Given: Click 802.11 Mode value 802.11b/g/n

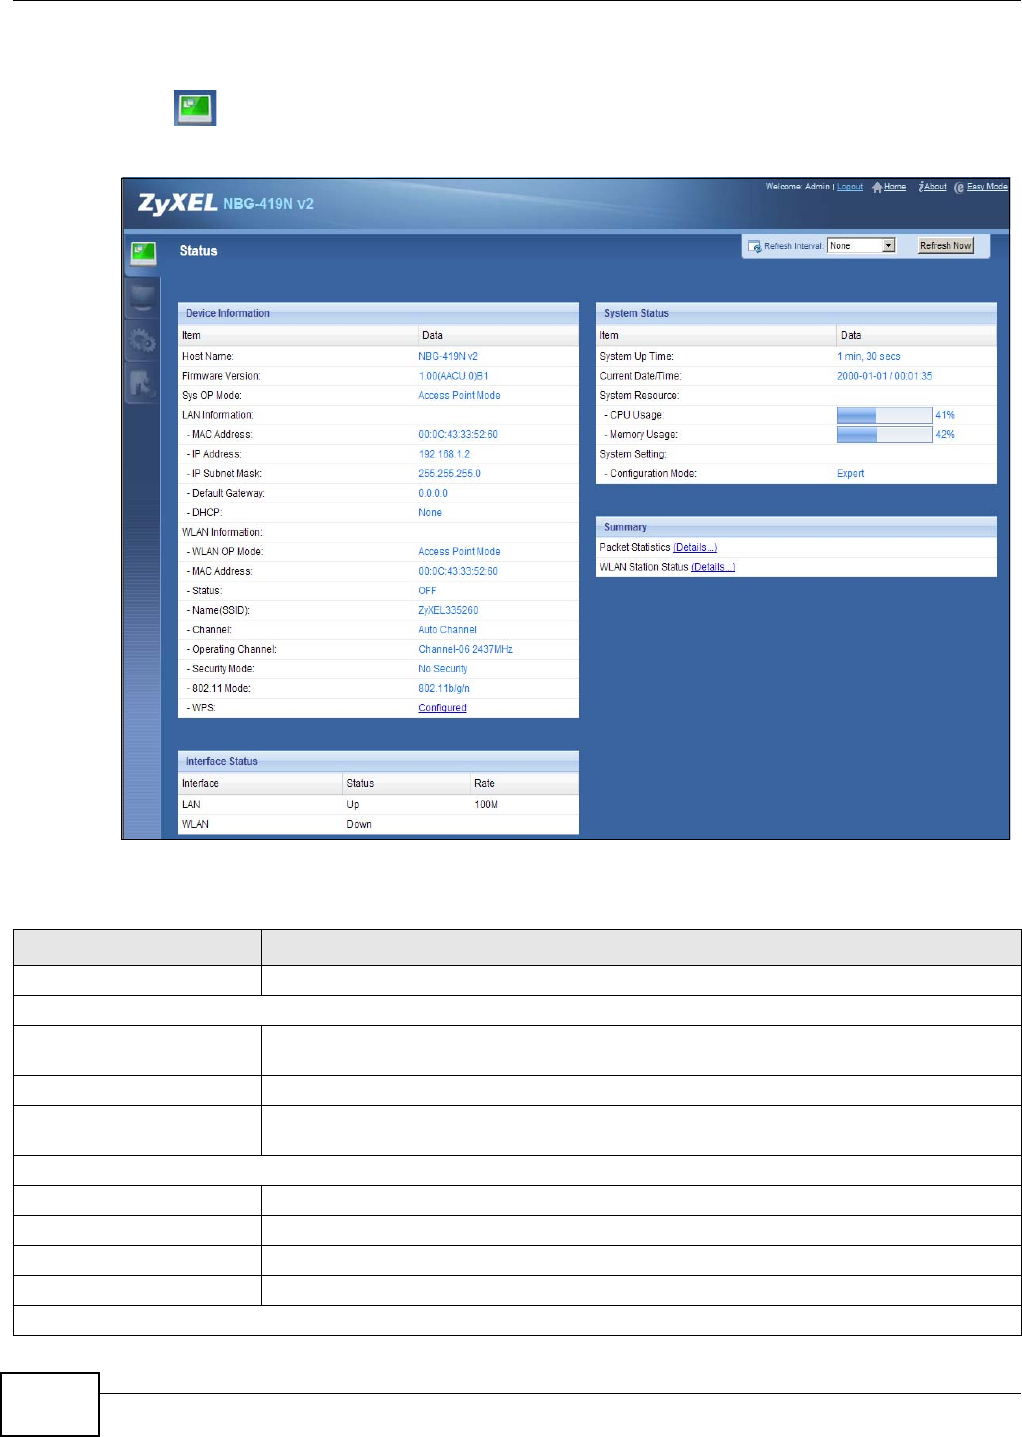Looking at the screenshot, I should click(x=444, y=689).
